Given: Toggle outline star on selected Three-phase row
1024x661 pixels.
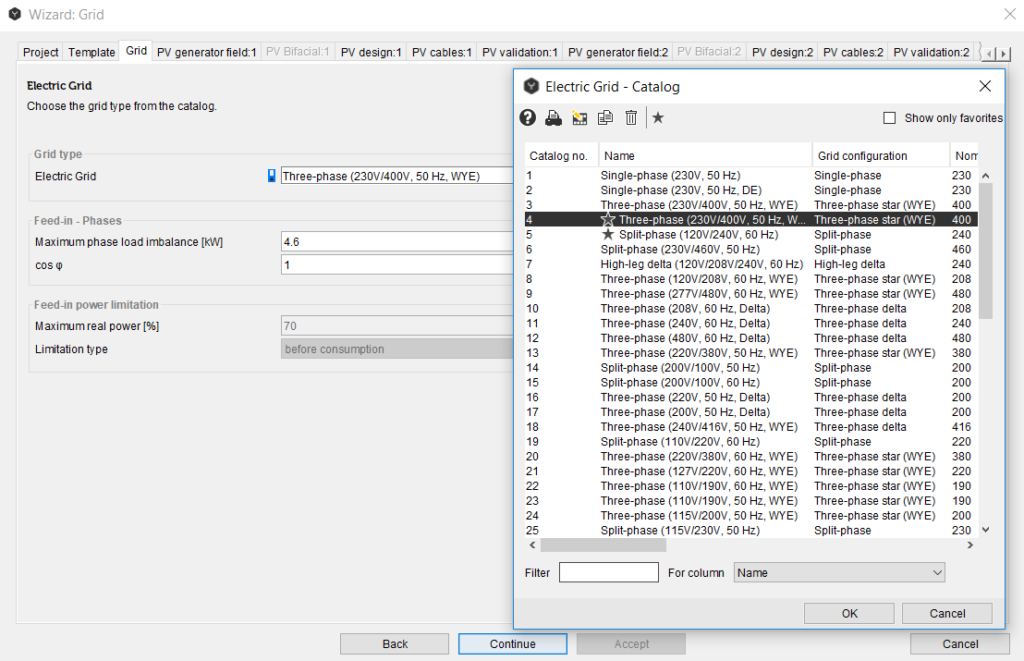Looking at the screenshot, I should pyautogui.click(x=608, y=219).
